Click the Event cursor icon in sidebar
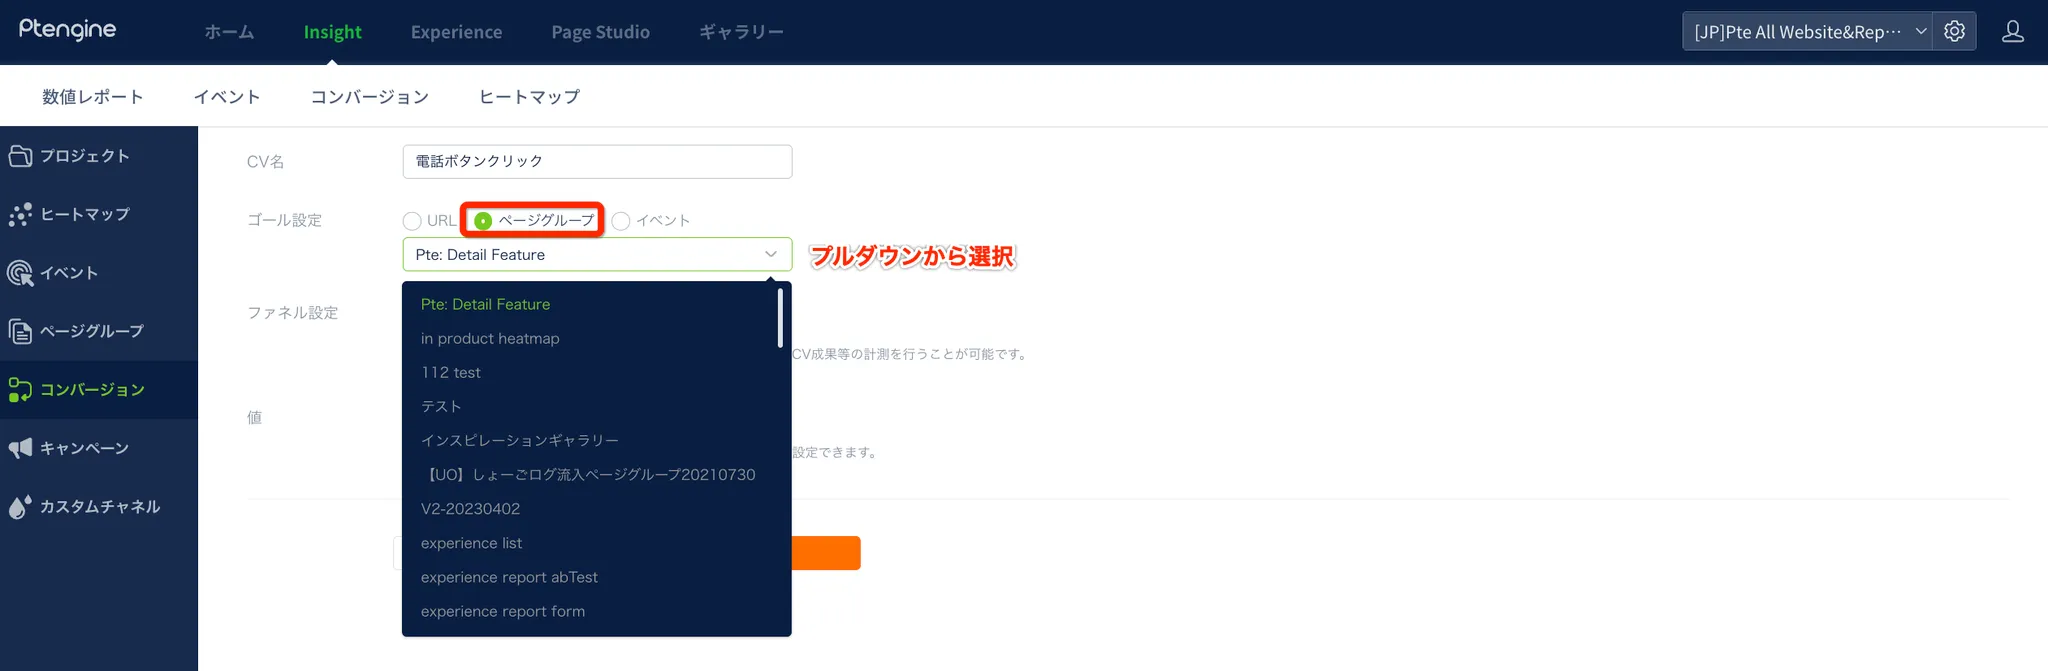Viewport: 2048px width, 671px height. [20, 273]
